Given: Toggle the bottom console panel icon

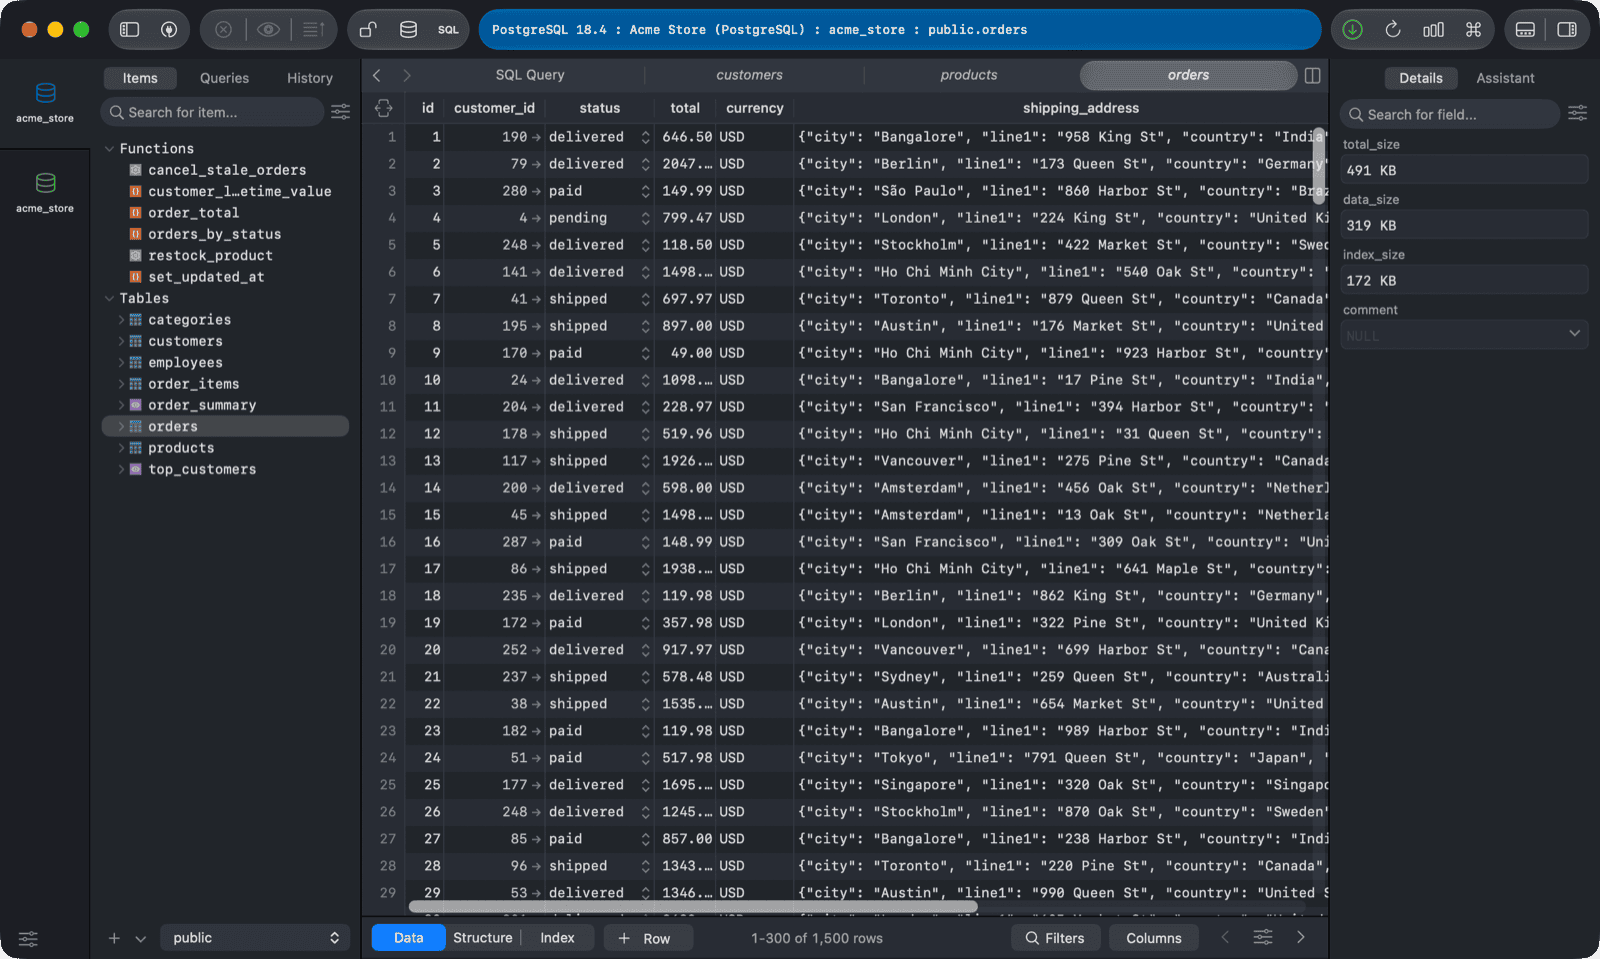Looking at the screenshot, I should 1526,30.
